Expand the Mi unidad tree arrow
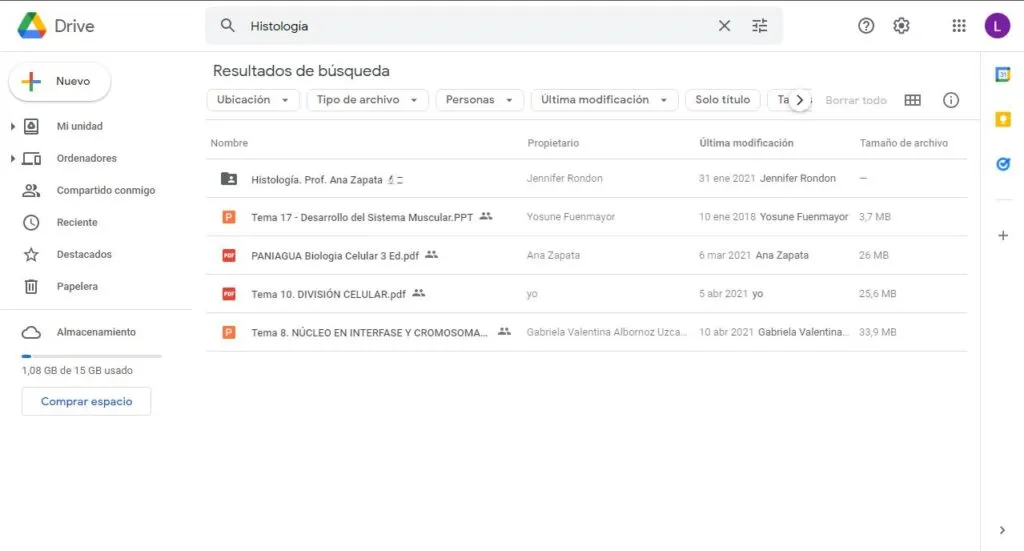1024x551 pixels. point(12,127)
